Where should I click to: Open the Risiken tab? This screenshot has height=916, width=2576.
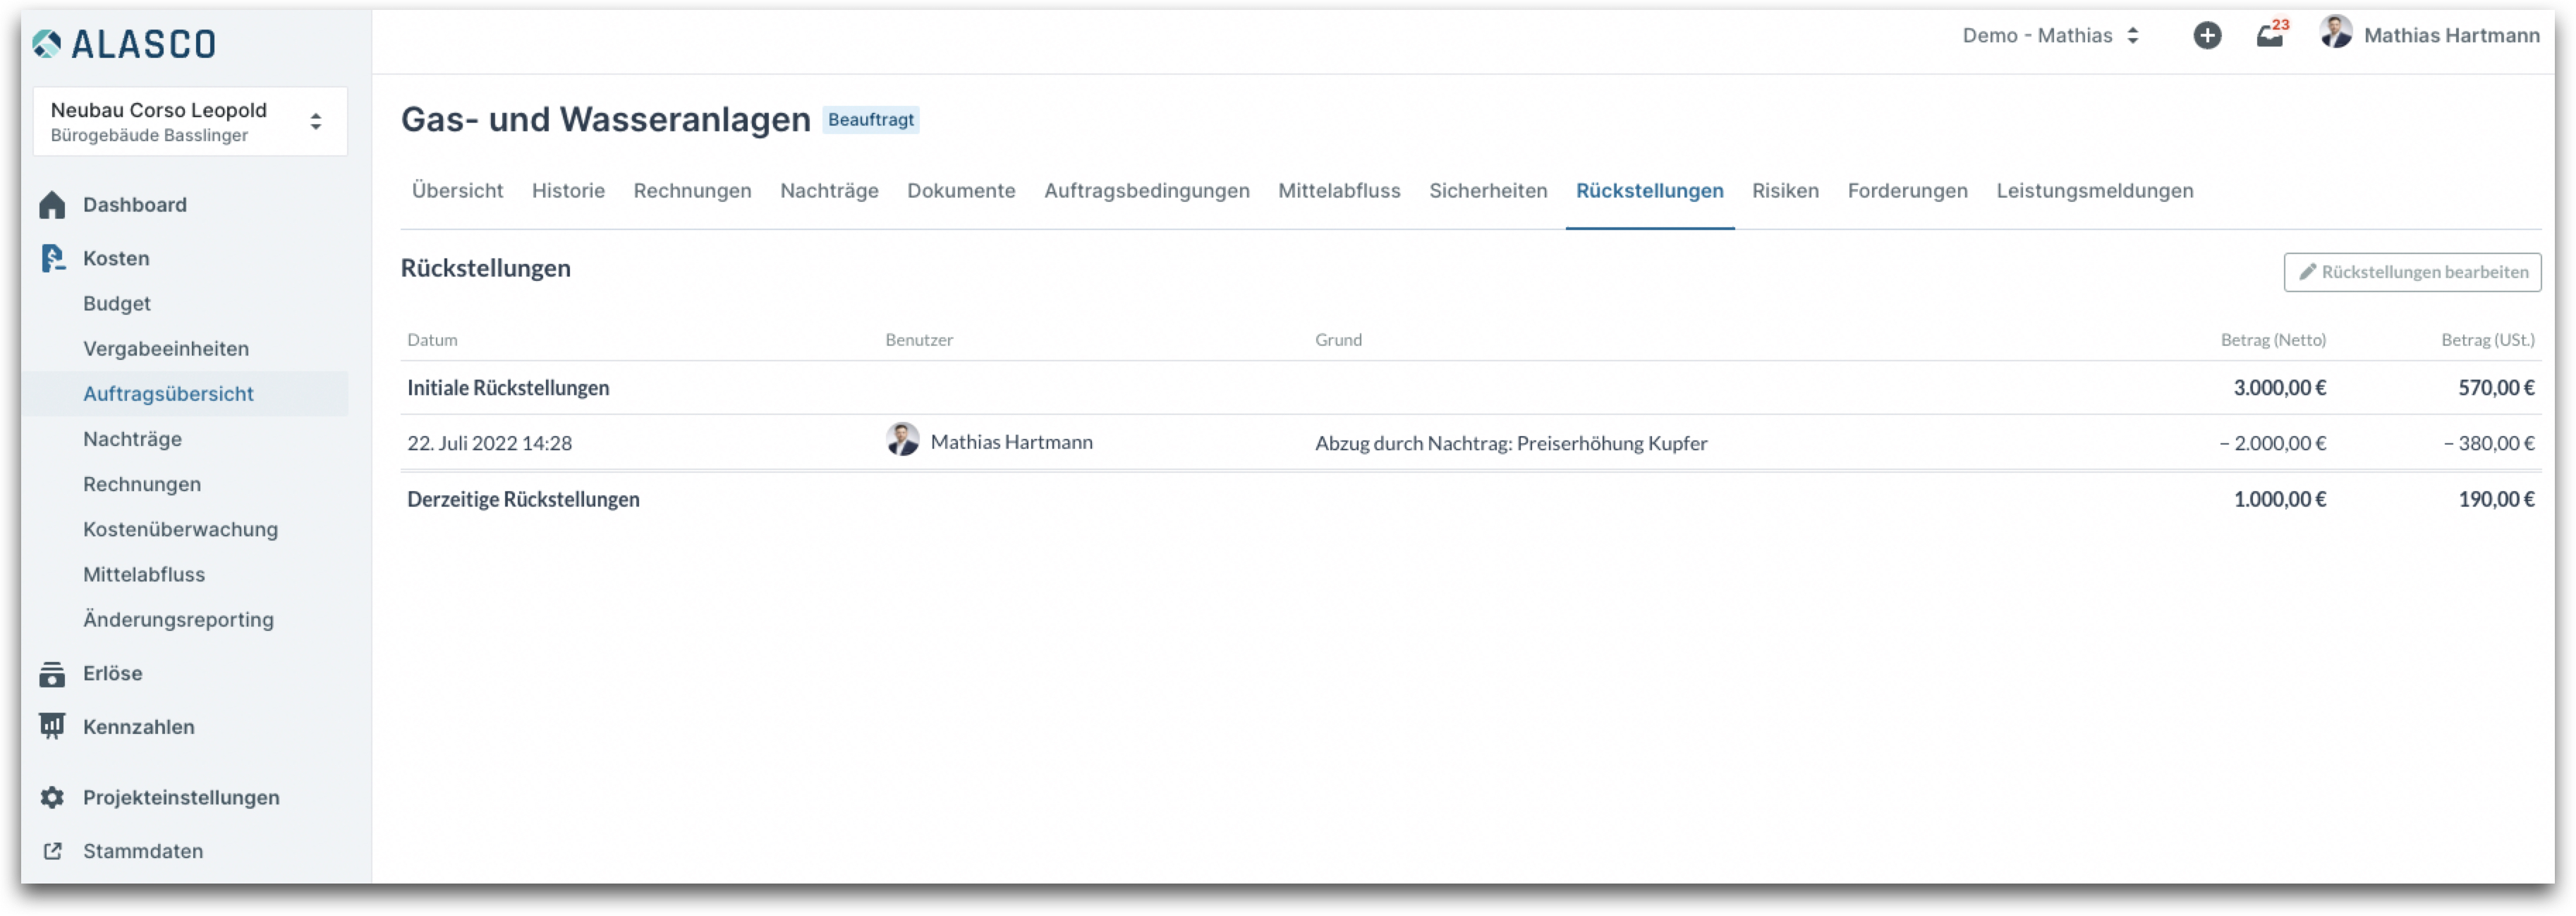(1785, 191)
